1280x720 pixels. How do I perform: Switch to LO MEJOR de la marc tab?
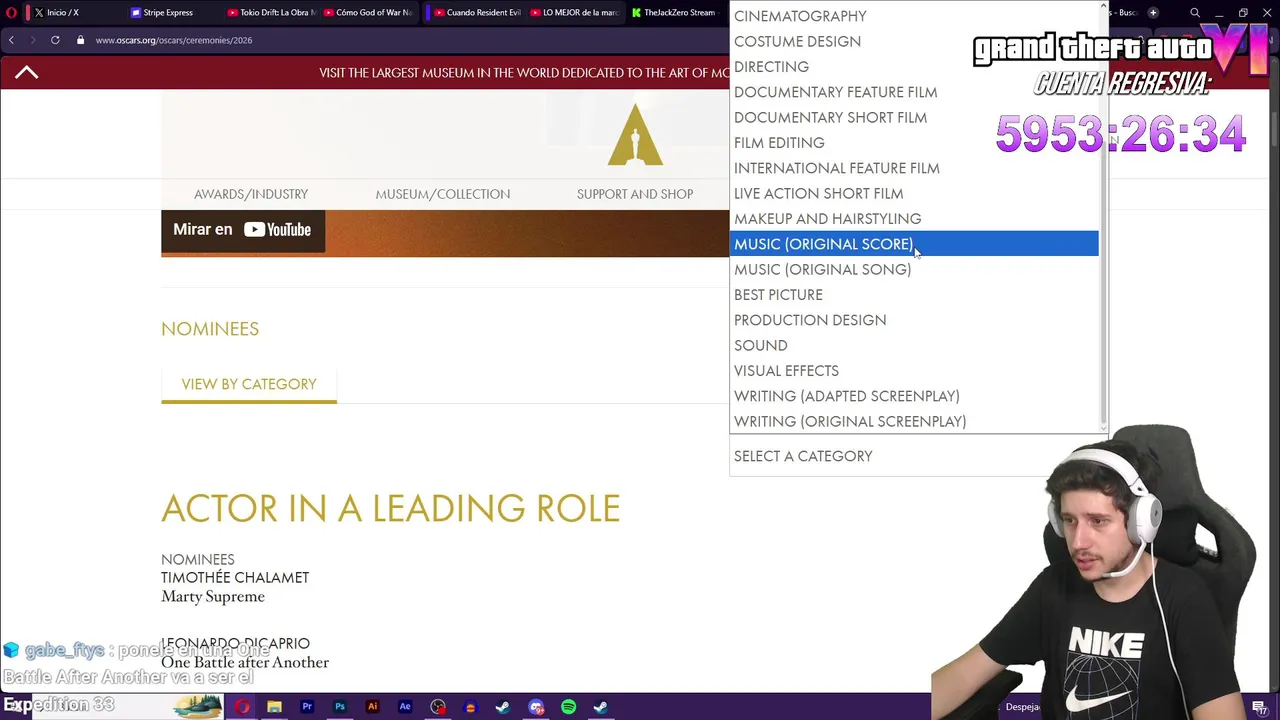tap(572, 12)
